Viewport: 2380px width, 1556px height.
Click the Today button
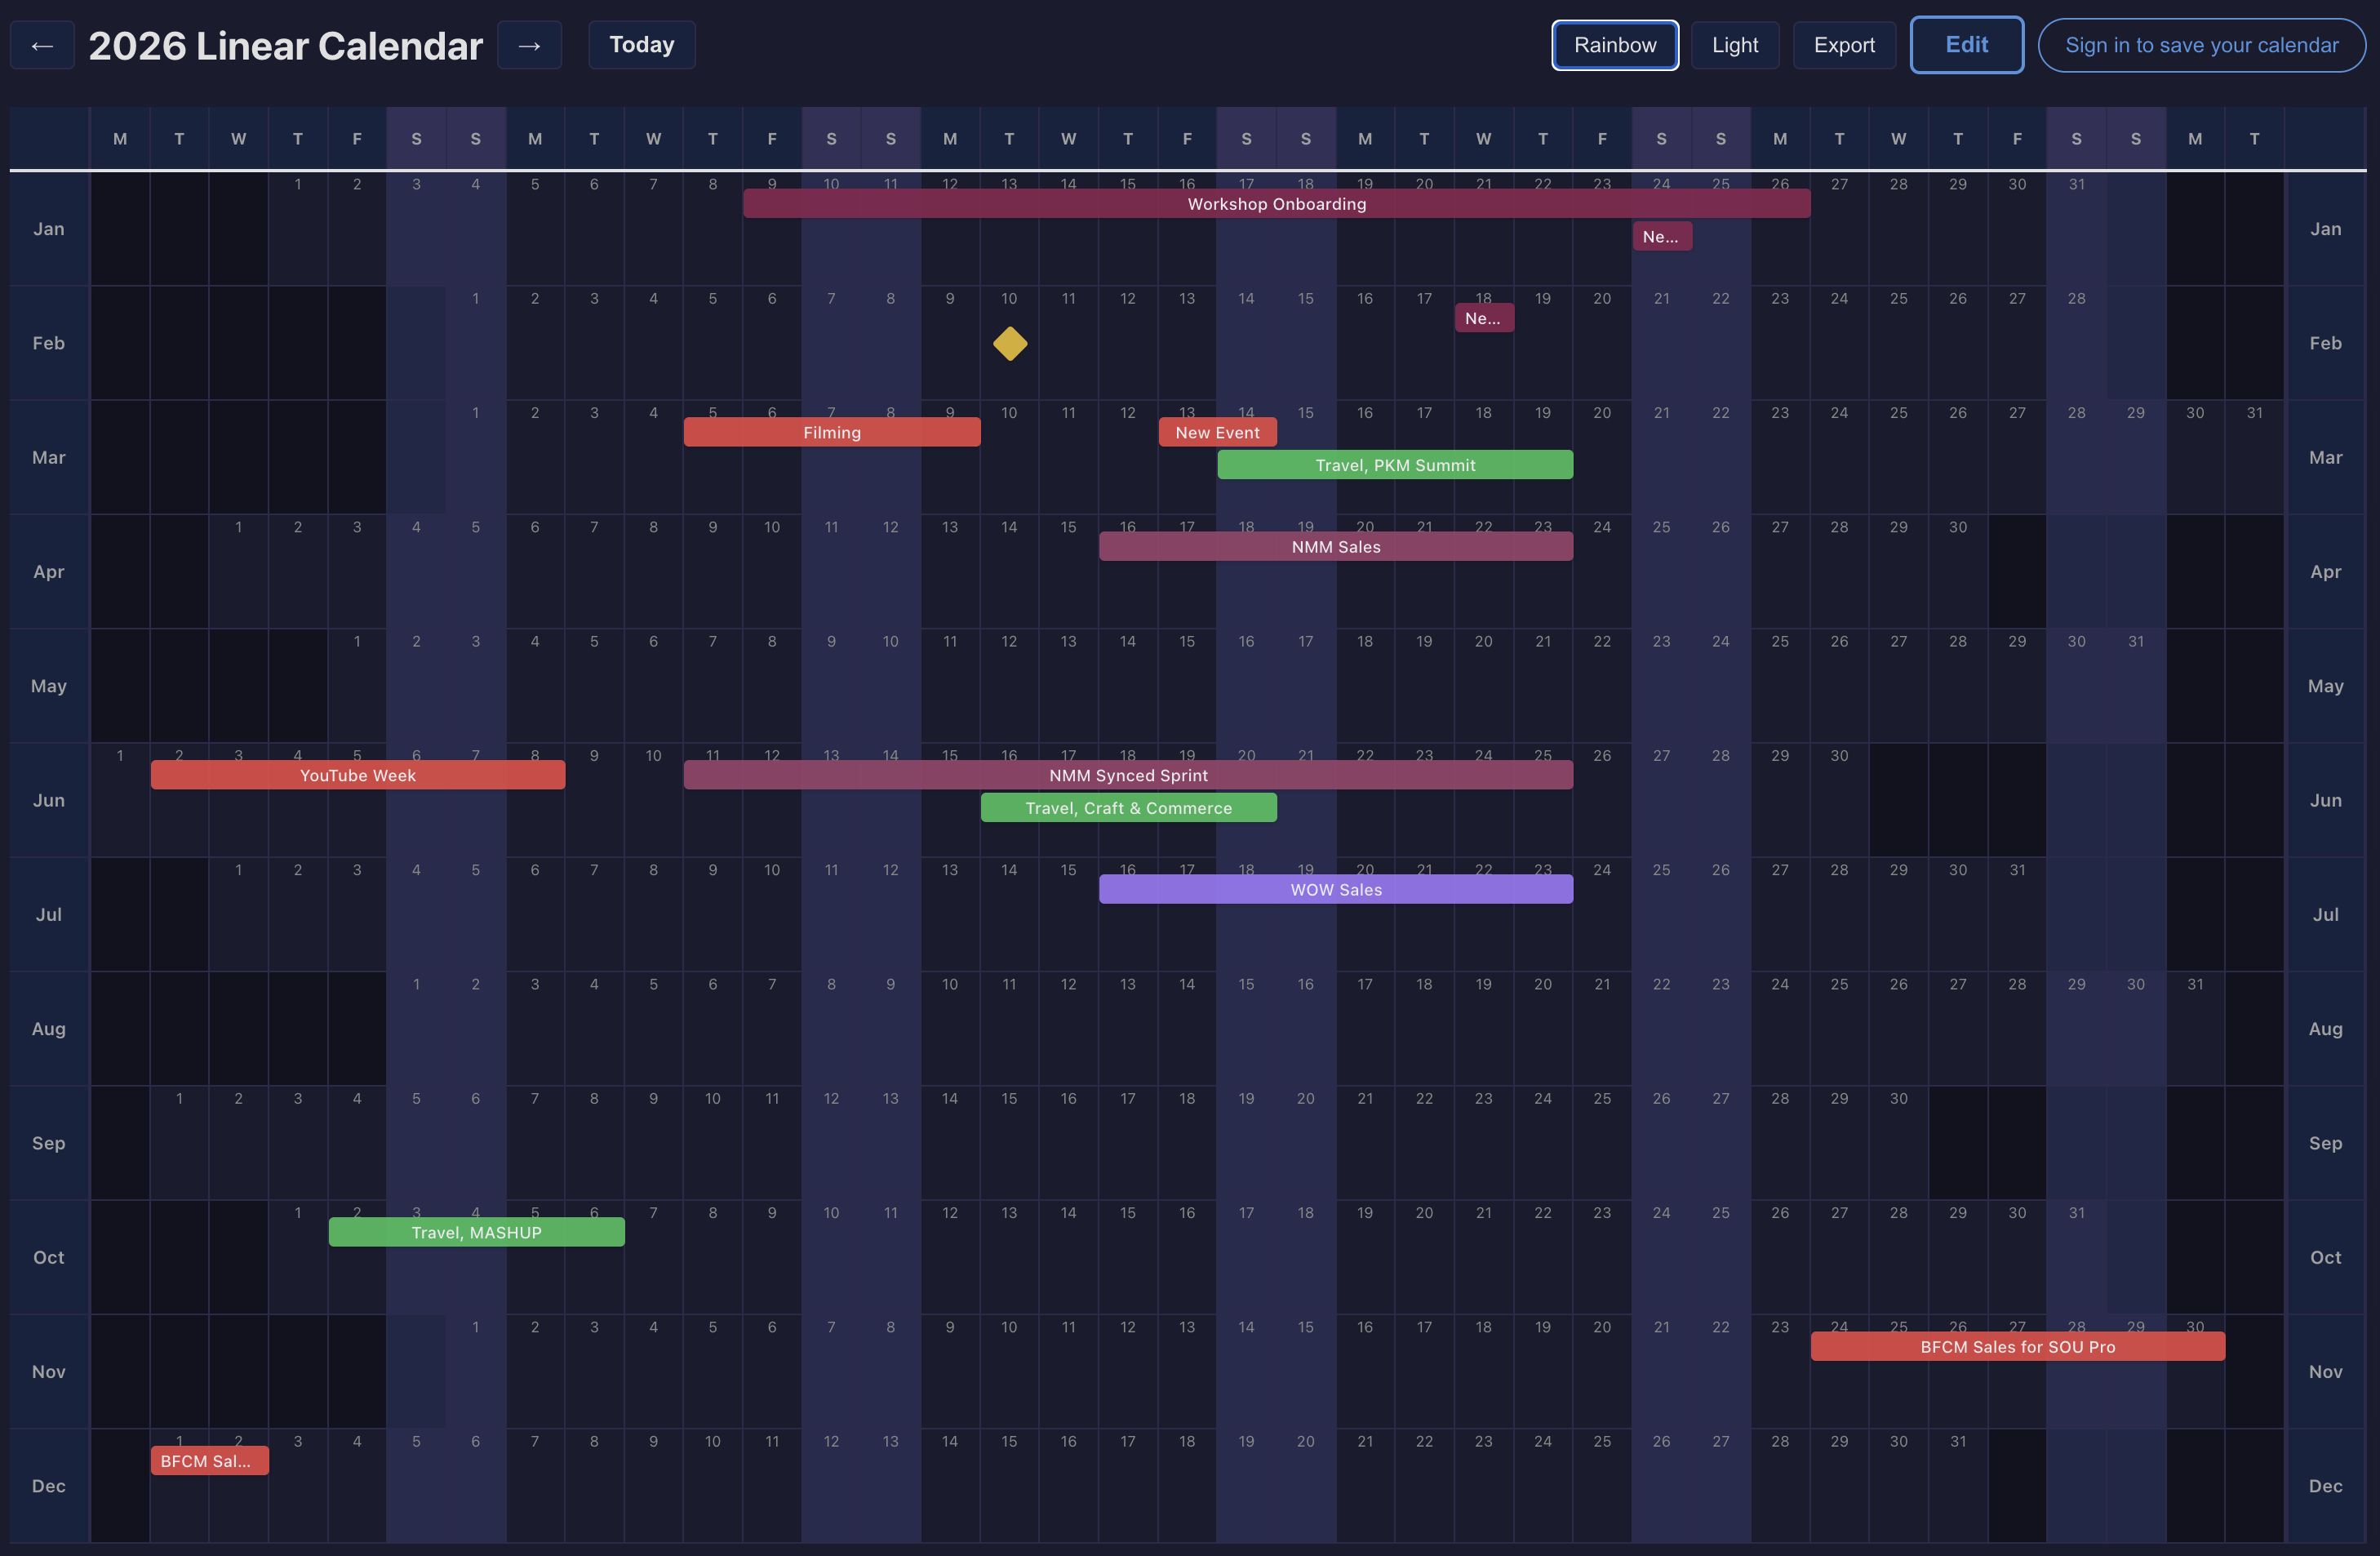click(641, 45)
